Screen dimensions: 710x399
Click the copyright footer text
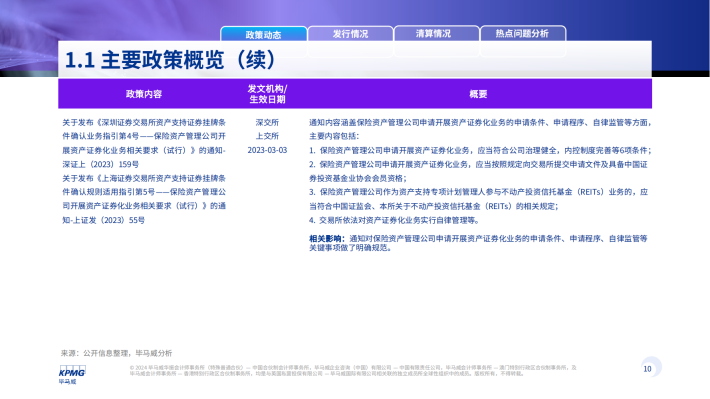[353, 370]
